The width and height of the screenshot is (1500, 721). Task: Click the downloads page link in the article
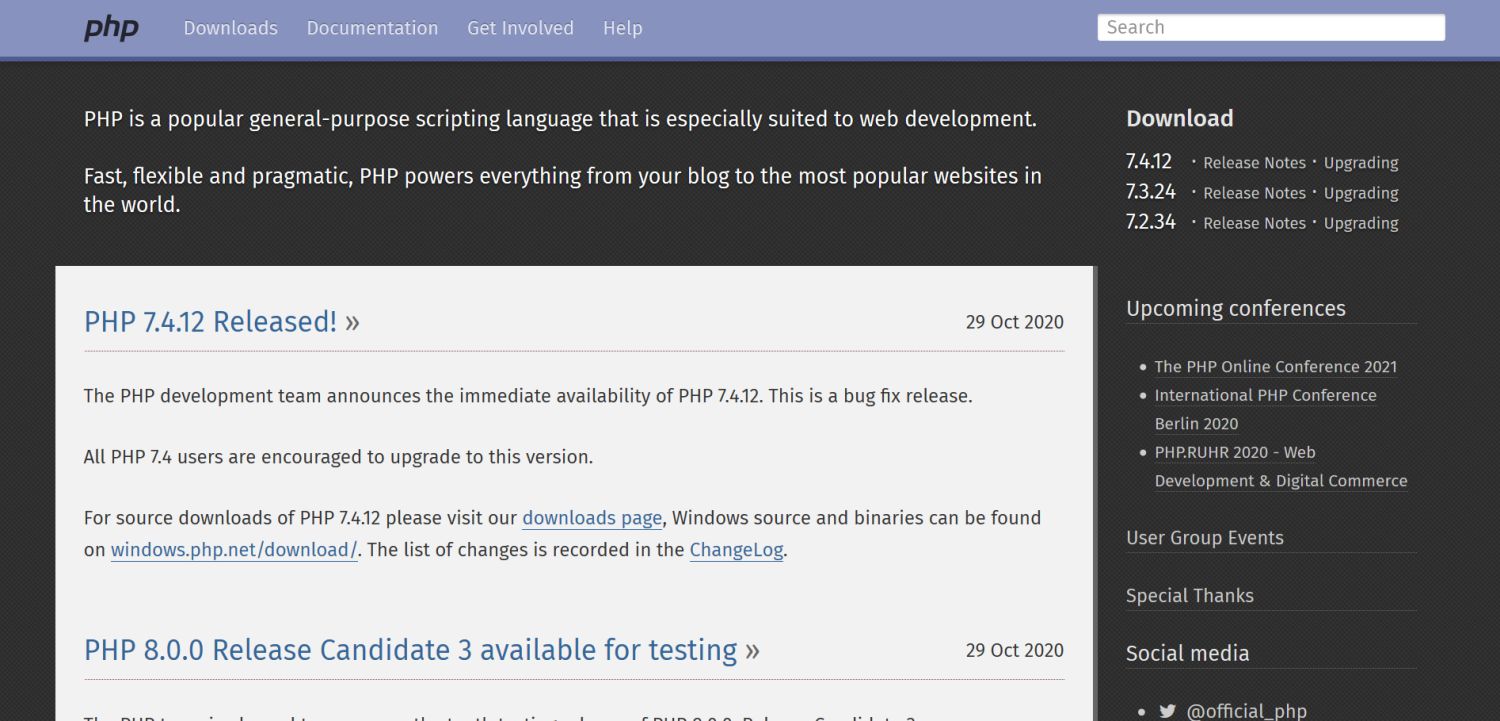point(591,518)
